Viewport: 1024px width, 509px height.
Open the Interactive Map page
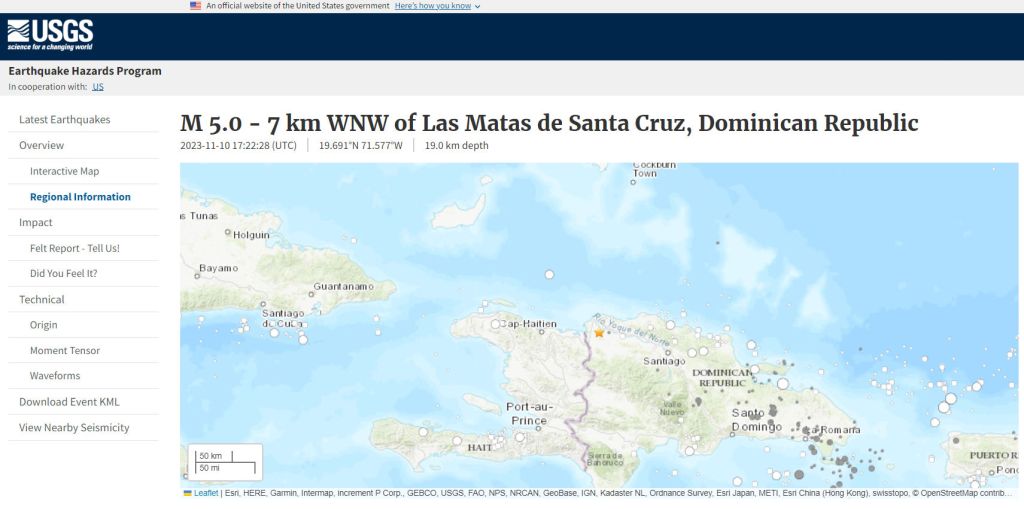pos(64,171)
